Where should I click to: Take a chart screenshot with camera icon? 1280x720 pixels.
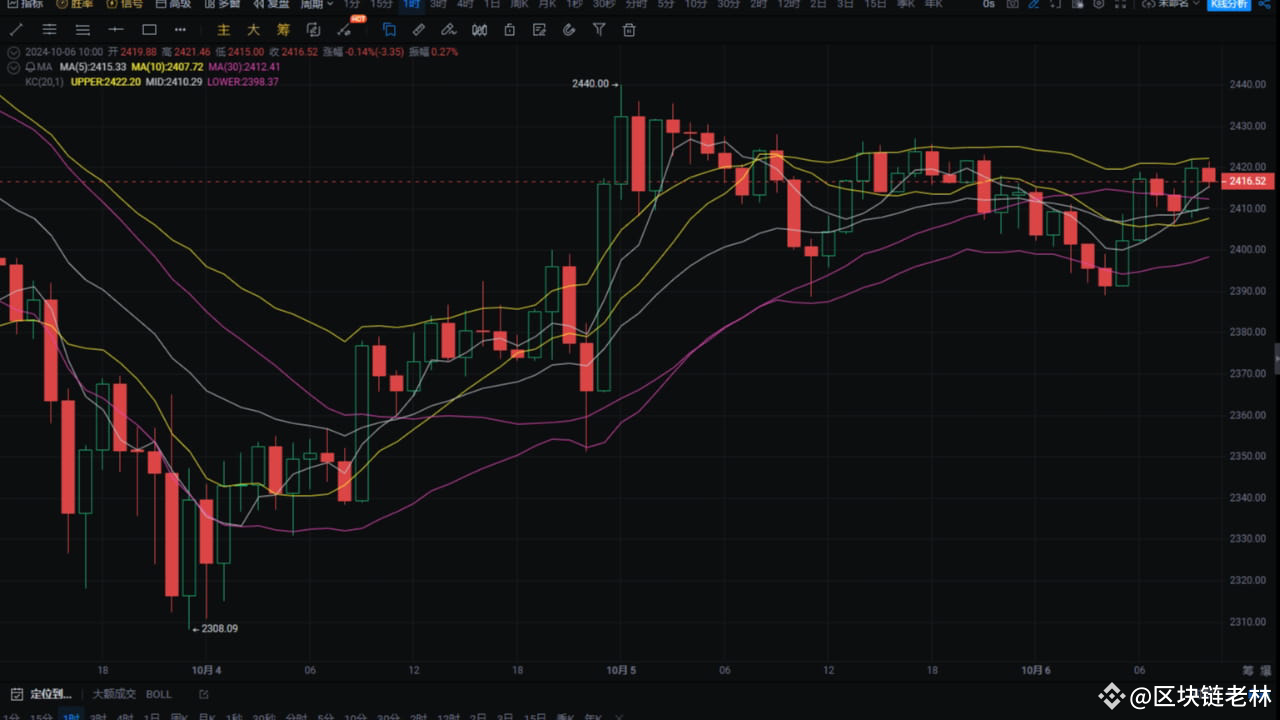tap(1012, 4)
